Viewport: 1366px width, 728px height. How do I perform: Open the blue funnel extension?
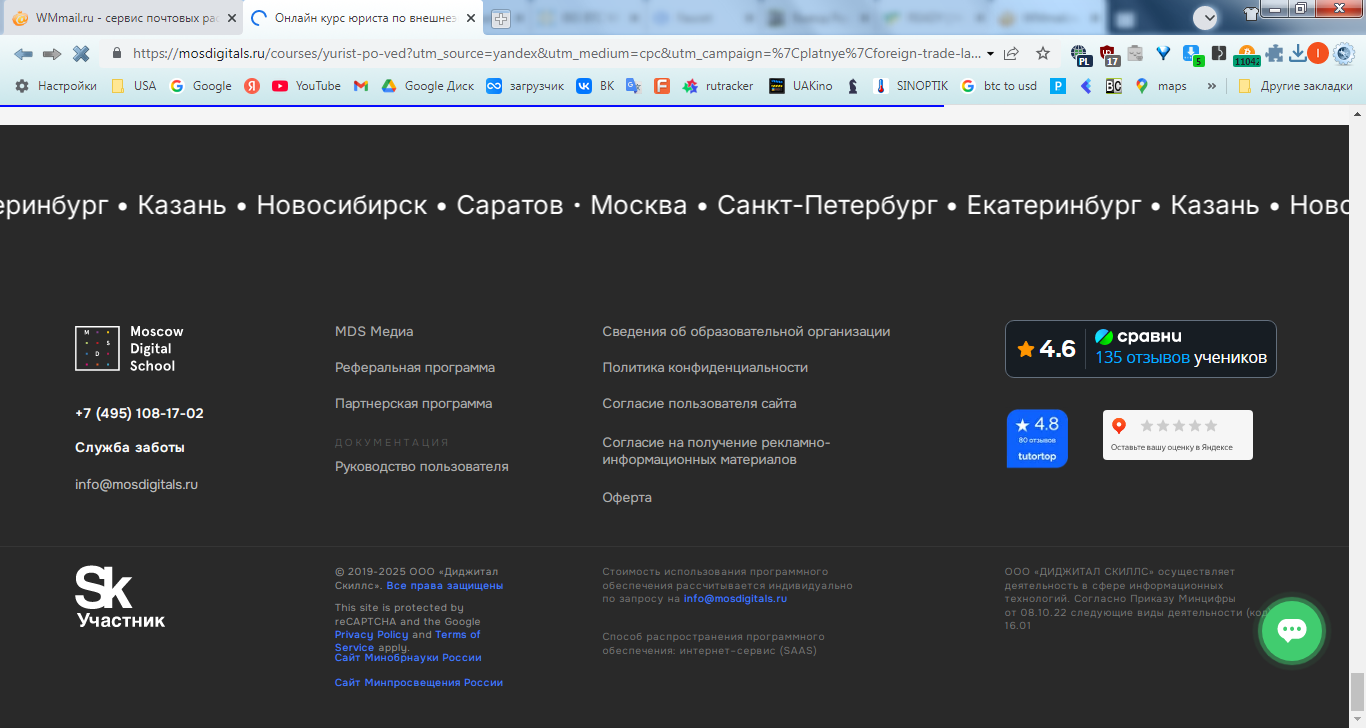(1163, 53)
